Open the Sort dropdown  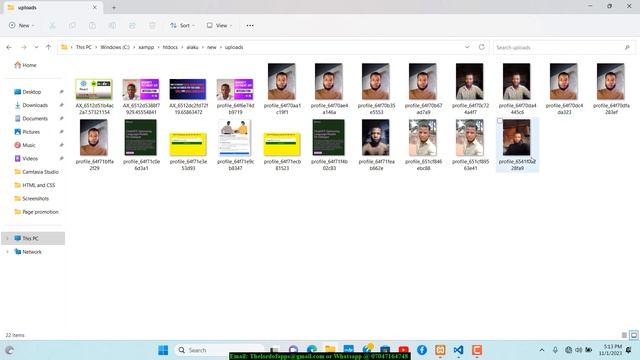click(182, 25)
